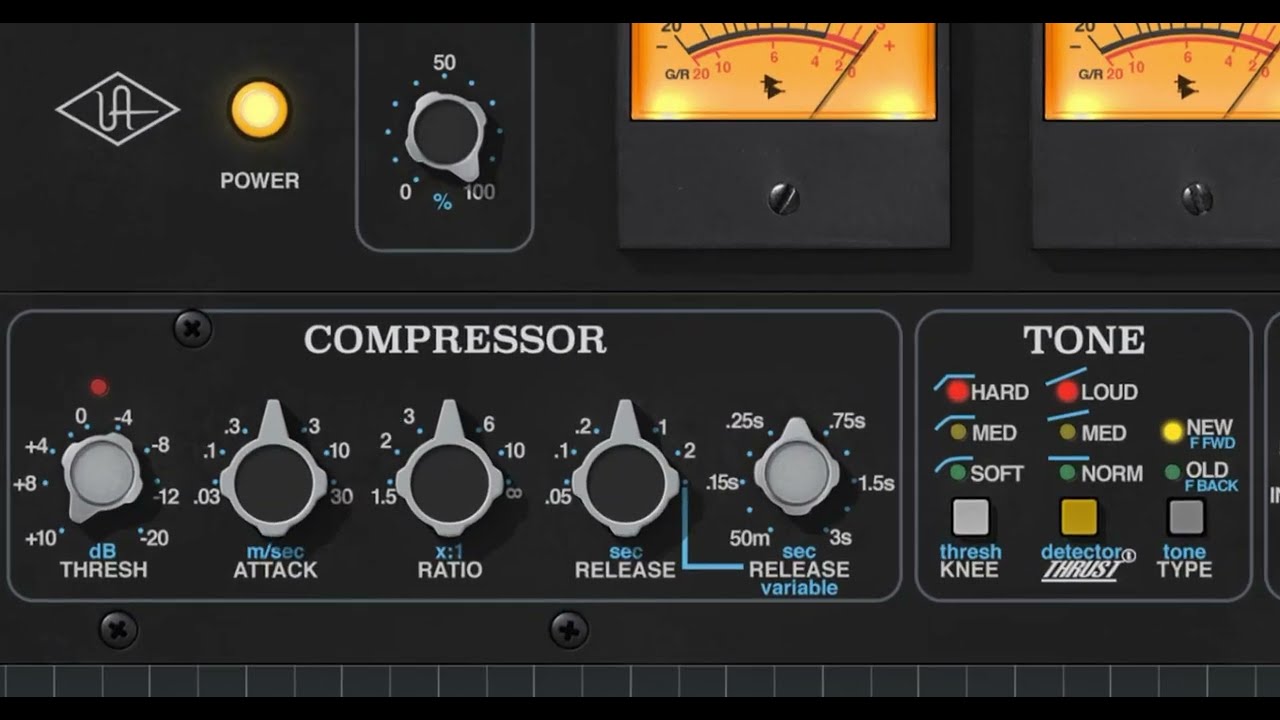The image size is (1280, 720).
Task: Turn the THRESH dB knob
Action: pyautogui.click(x=100, y=474)
